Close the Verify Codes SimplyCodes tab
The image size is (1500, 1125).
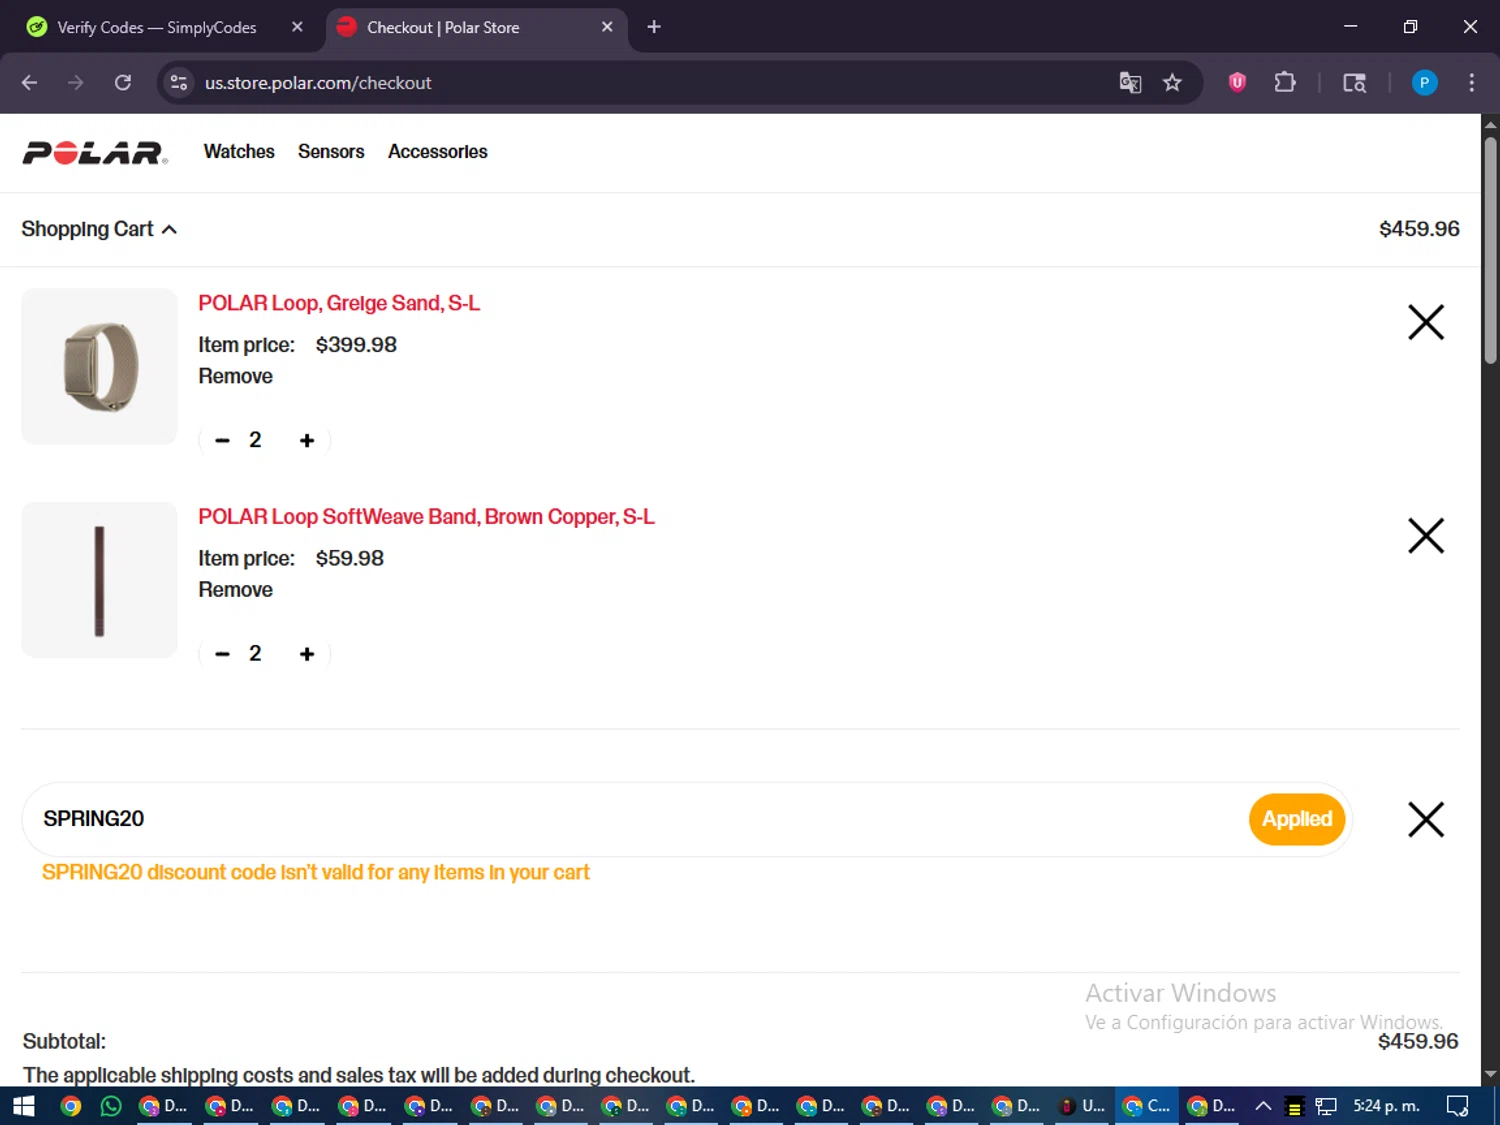[x=297, y=27]
